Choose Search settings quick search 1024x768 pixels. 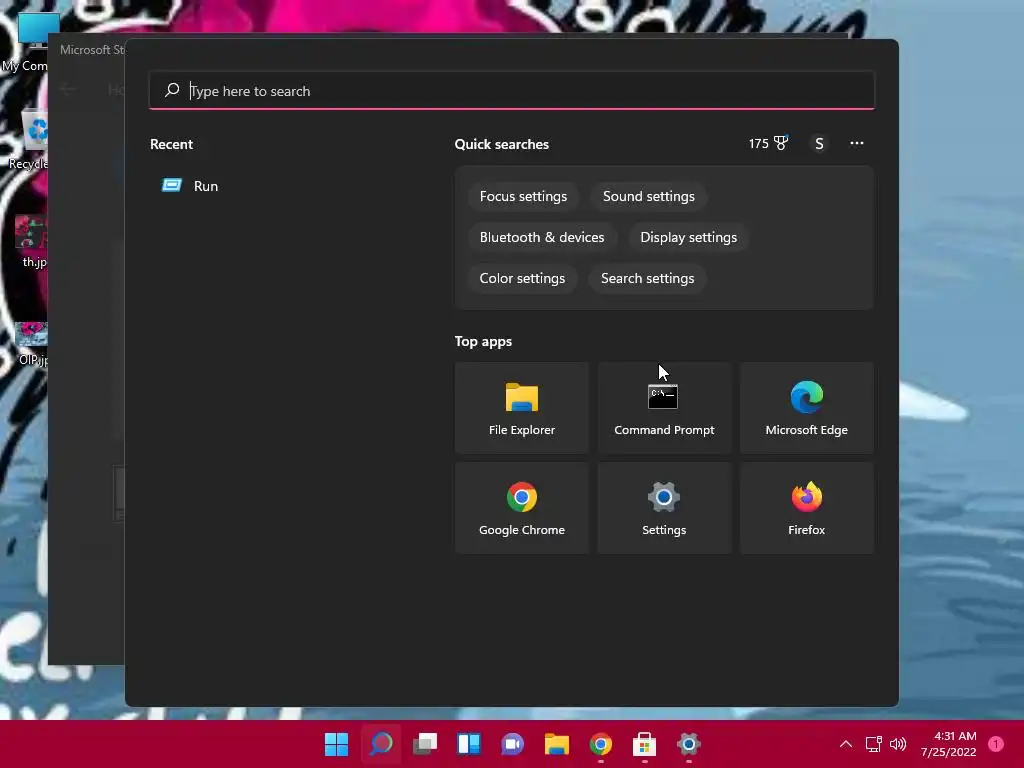pyautogui.click(x=647, y=278)
